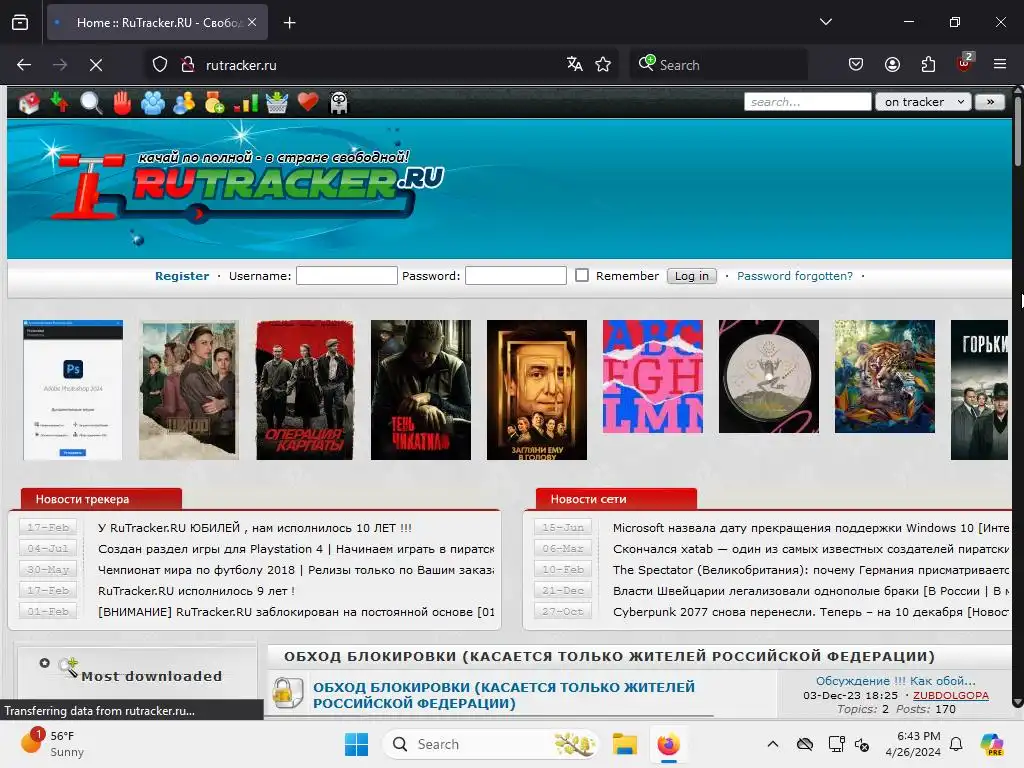The image size is (1024, 768).
Task: Click the two users blue and orange icon
Action: pos(184,103)
